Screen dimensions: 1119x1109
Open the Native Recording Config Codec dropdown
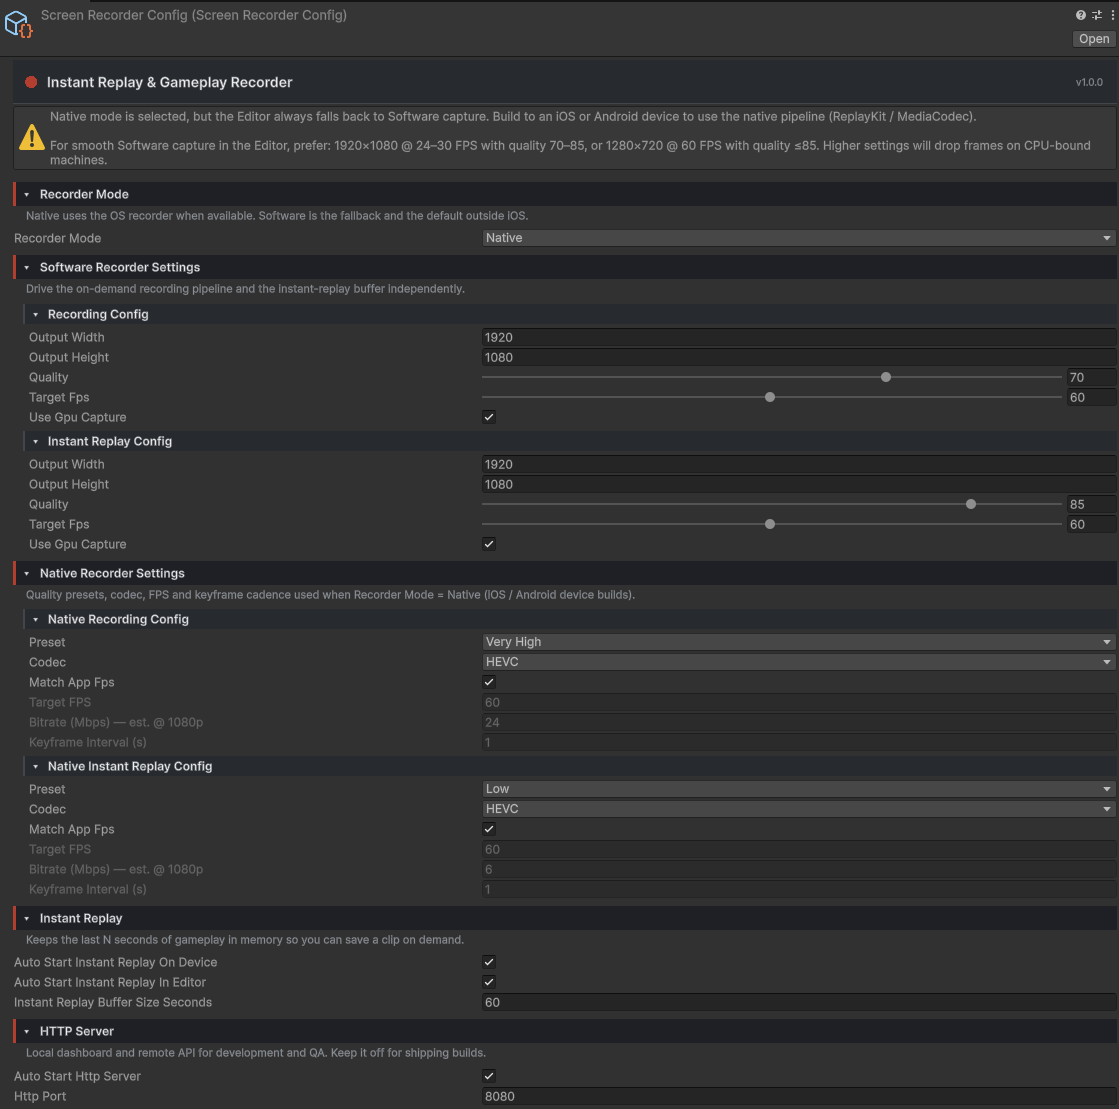click(799, 662)
